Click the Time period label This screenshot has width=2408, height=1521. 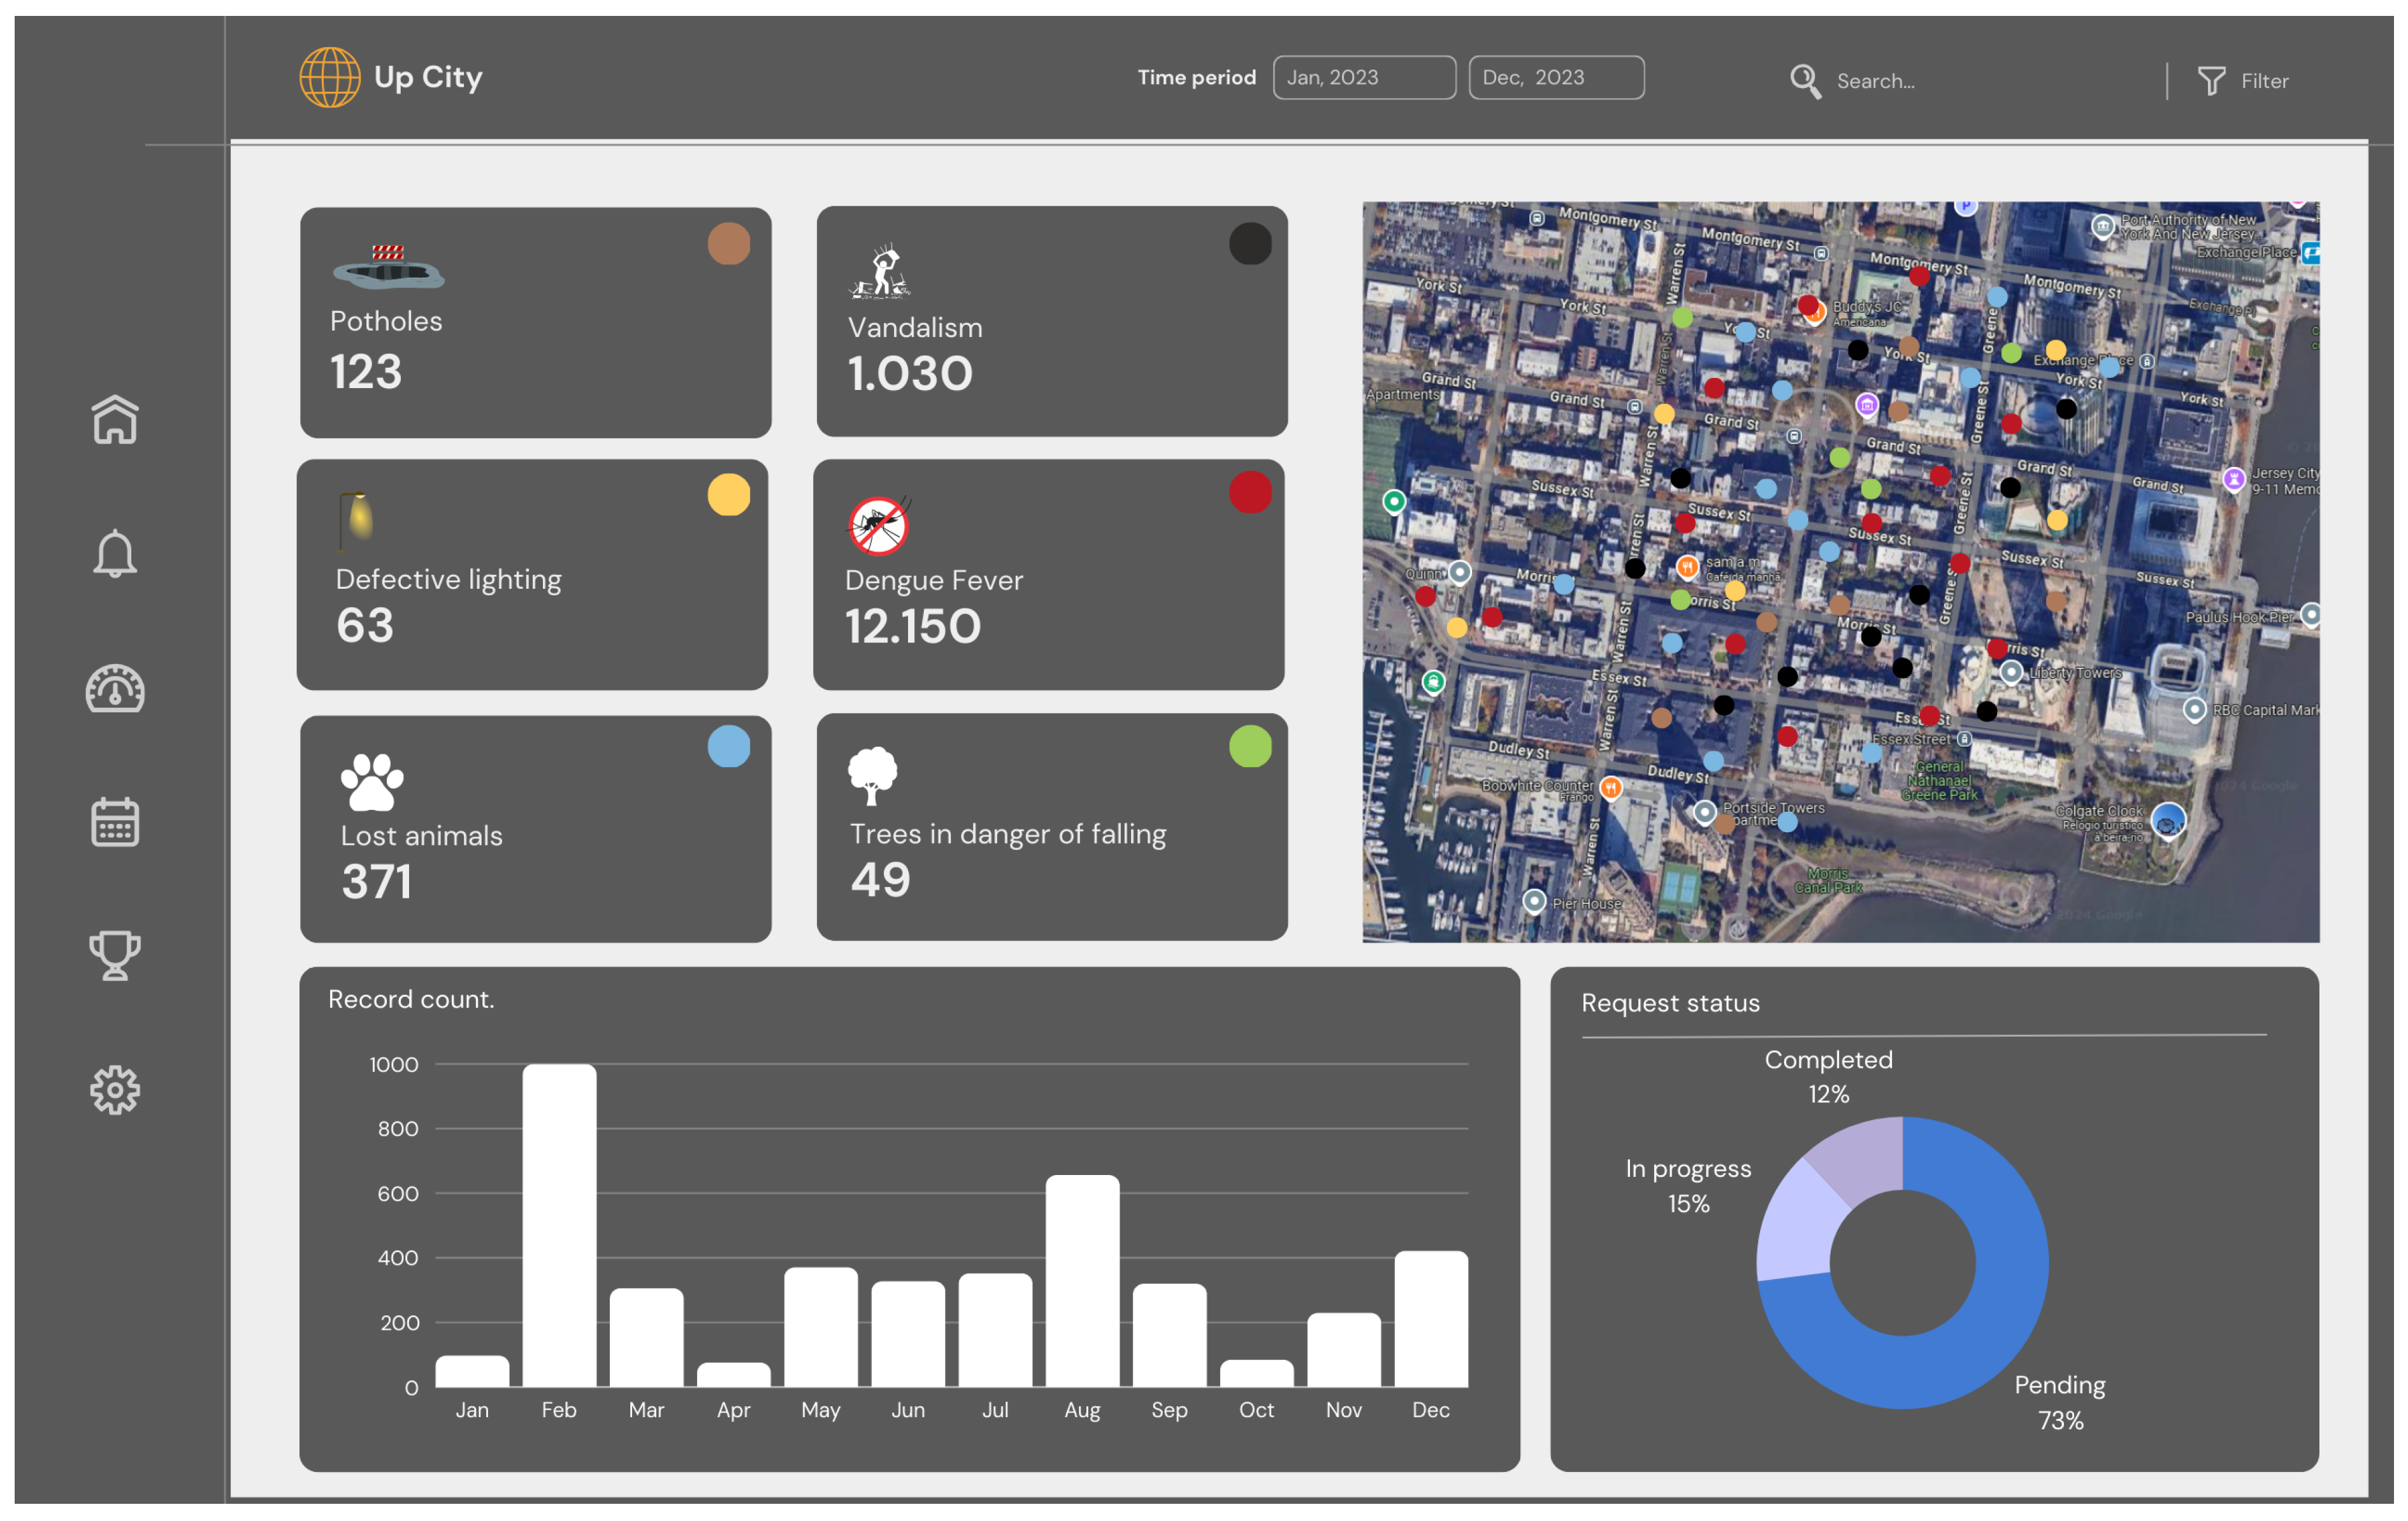tap(1196, 78)
